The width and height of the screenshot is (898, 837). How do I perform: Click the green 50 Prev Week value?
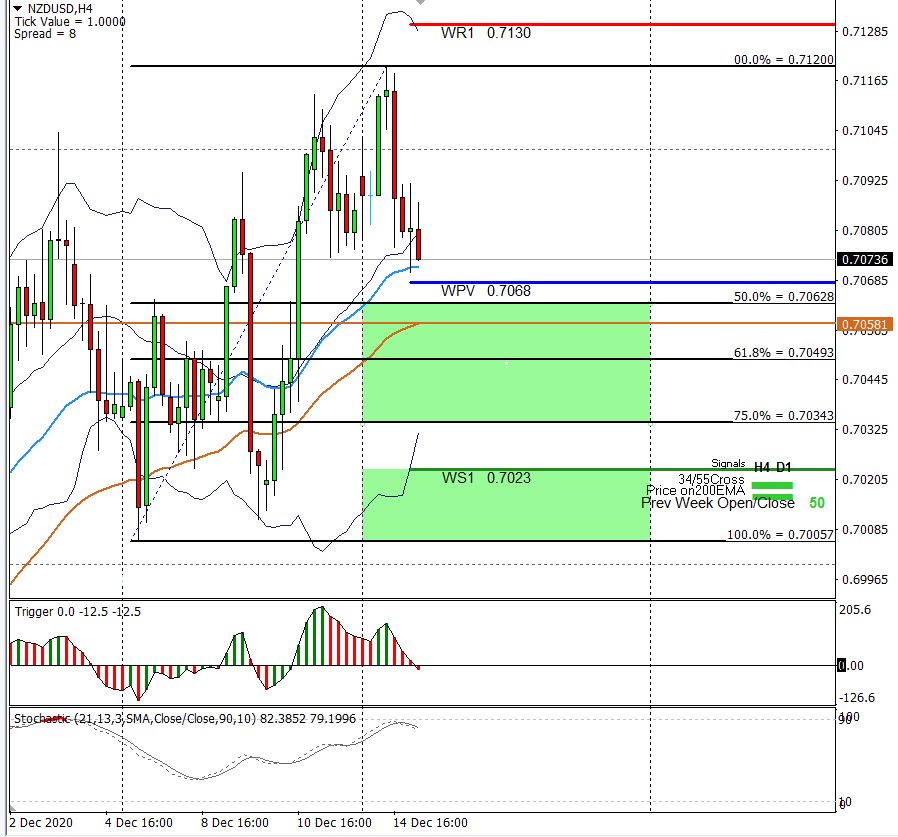point(816,503)
